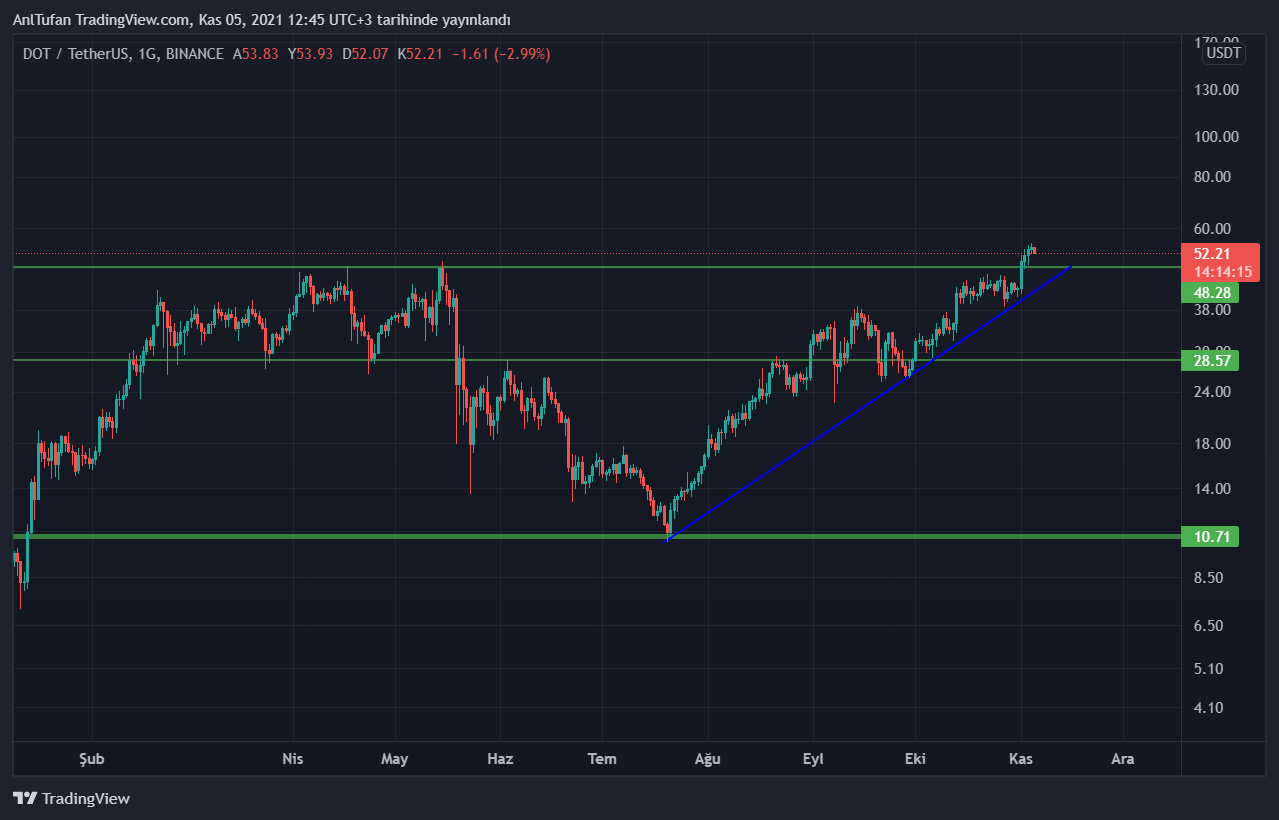Image resolution: width=1279 pixels, height=820 pixels.
Task: Click the Kas month on time axis
Action: (x=1020, y=759)
